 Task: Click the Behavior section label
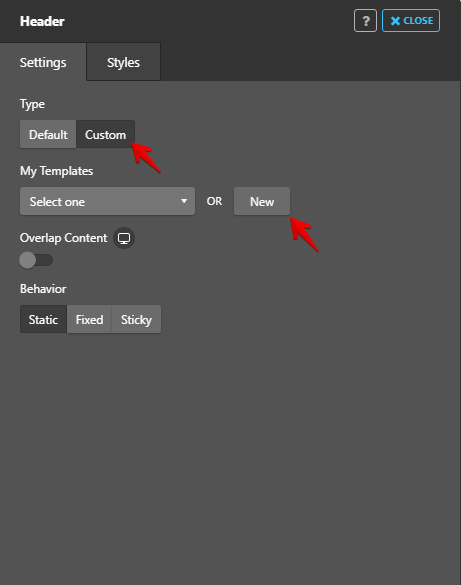click(43, 289)
